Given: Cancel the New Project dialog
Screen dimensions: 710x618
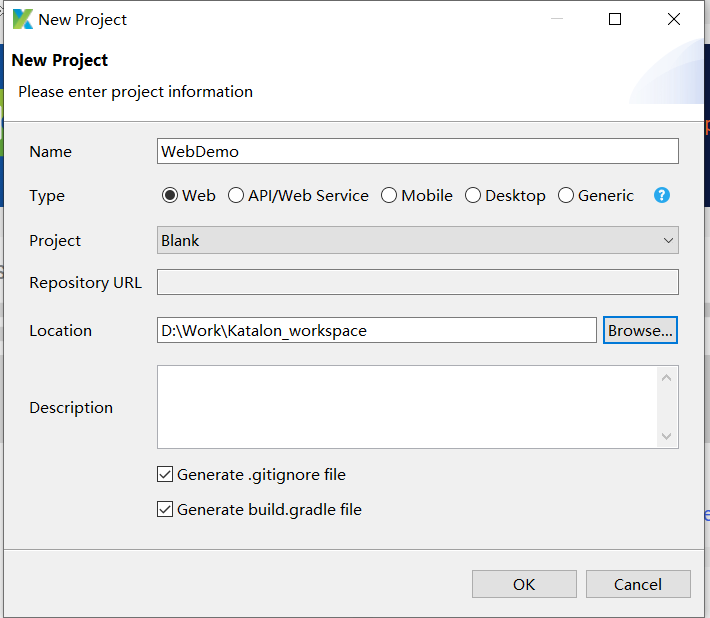Looking at the screenshot, I should [x=638, y=584].
